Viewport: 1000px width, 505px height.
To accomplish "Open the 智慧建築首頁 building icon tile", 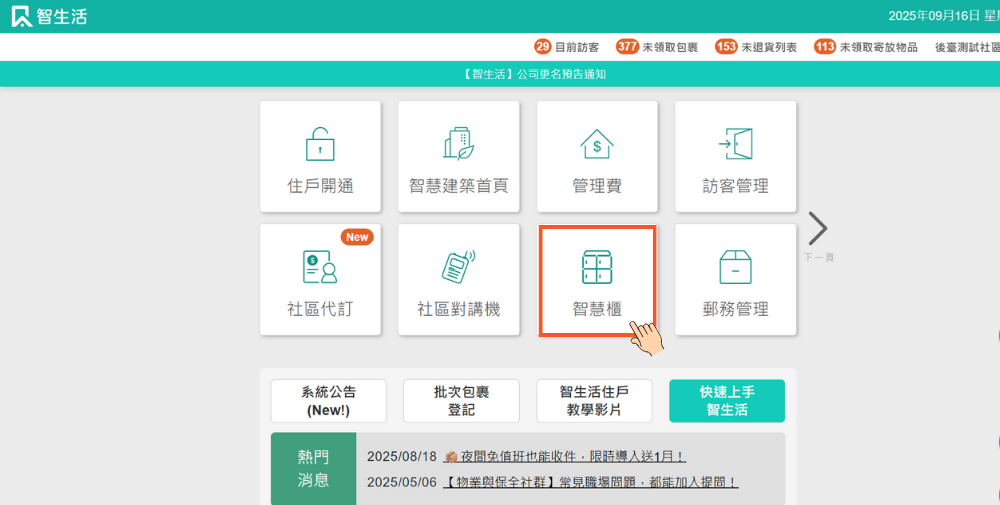I will [458, 157].
